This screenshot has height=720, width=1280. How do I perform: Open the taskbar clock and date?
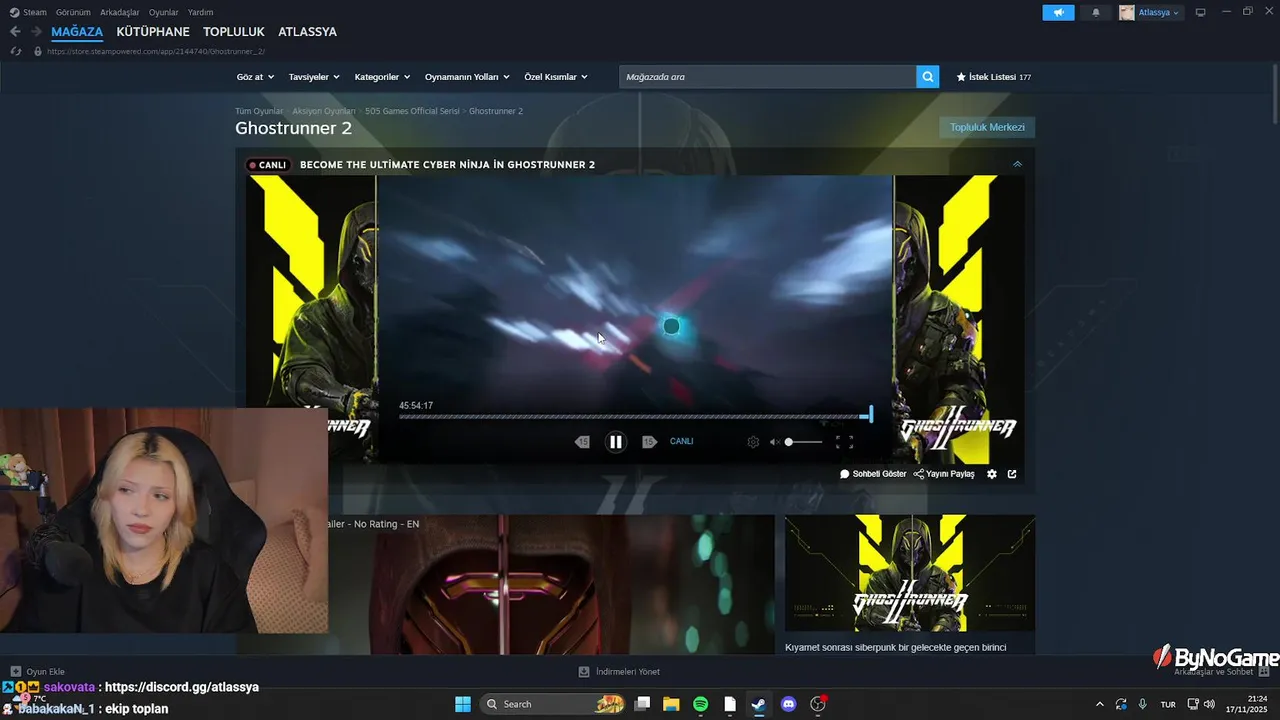(x=1249, y=704)
